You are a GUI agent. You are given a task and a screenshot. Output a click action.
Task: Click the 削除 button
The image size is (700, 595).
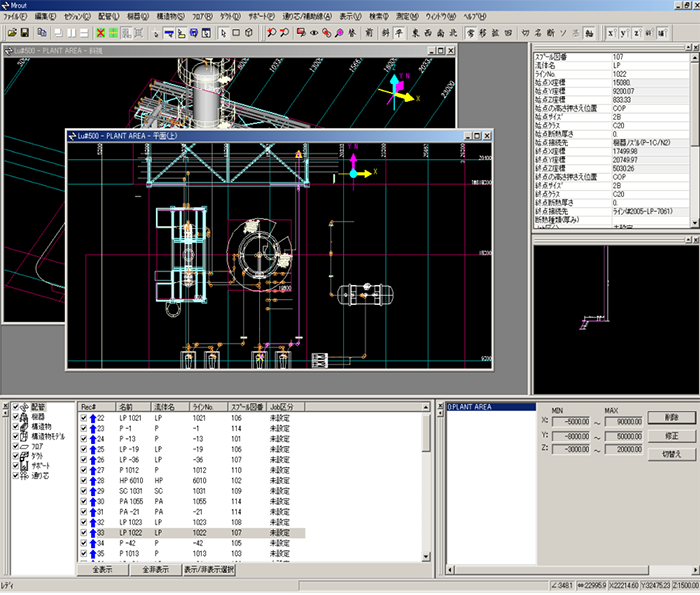tap(670, 417)
